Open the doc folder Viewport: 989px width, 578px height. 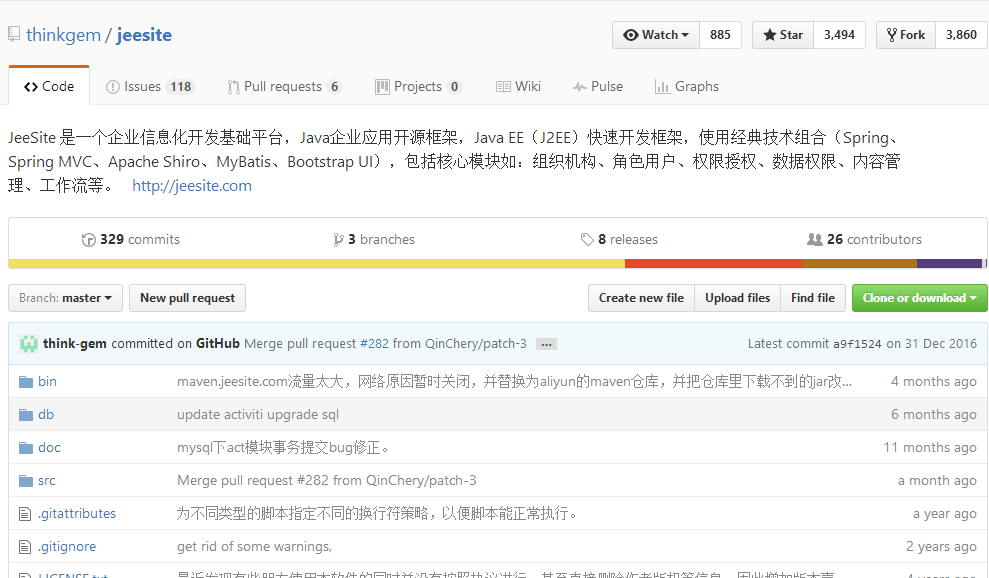tap(49, 447)
